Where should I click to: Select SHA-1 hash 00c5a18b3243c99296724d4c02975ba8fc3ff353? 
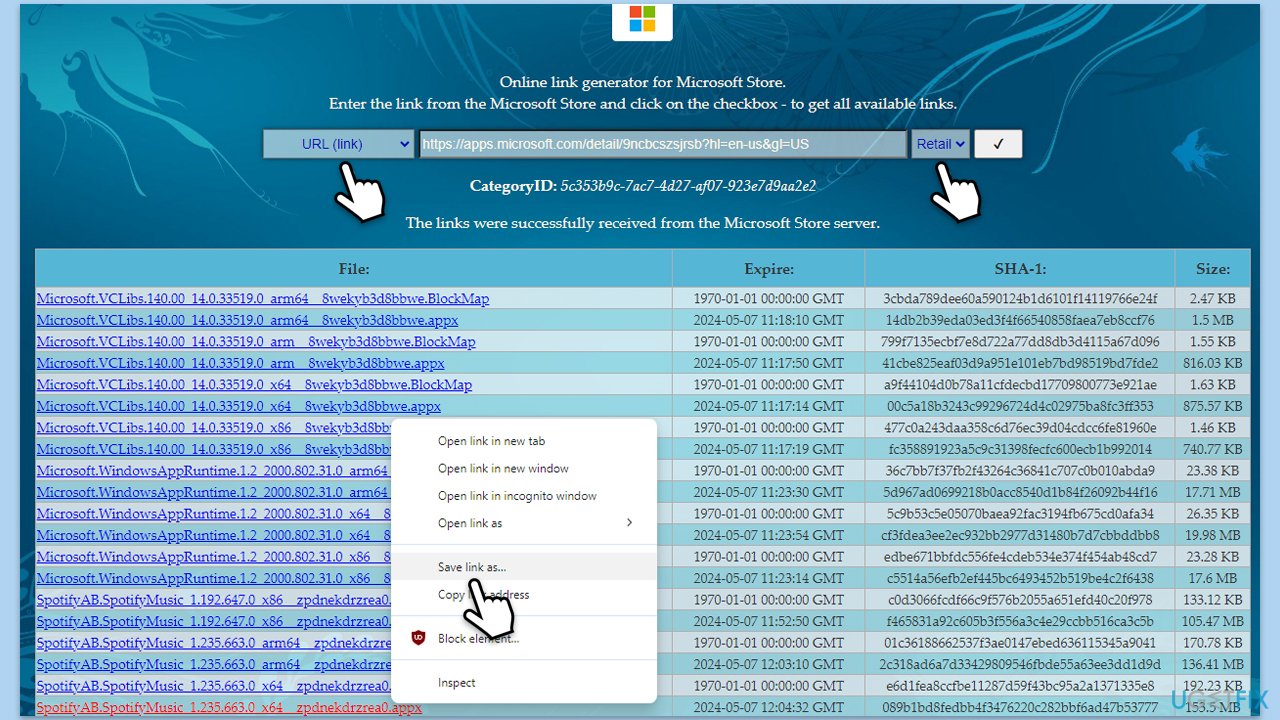click(1020, 406)
